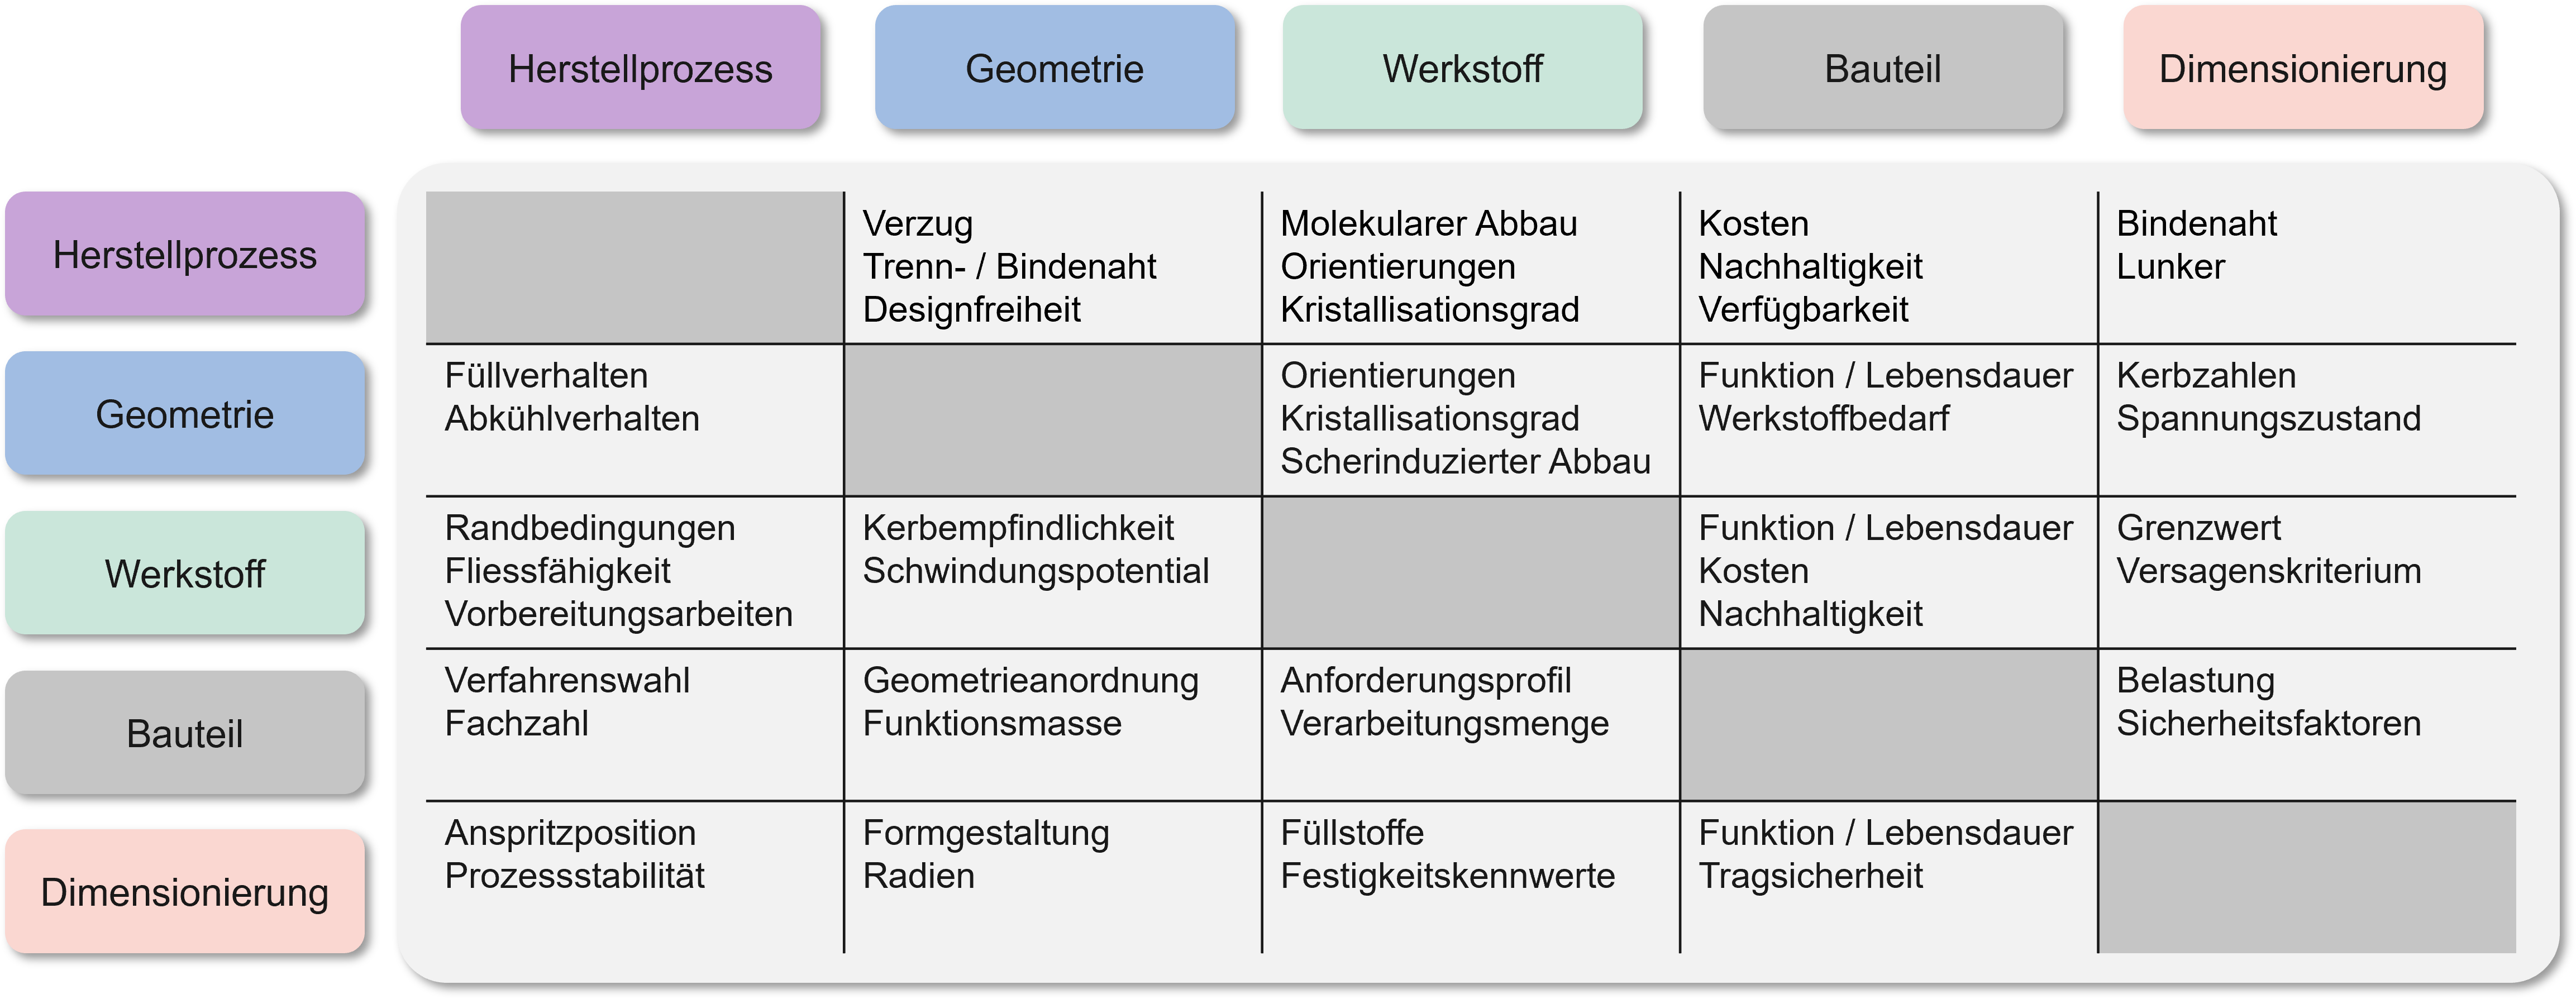
Task: Select the Werkstoff row label
Action: coord(185,573)
